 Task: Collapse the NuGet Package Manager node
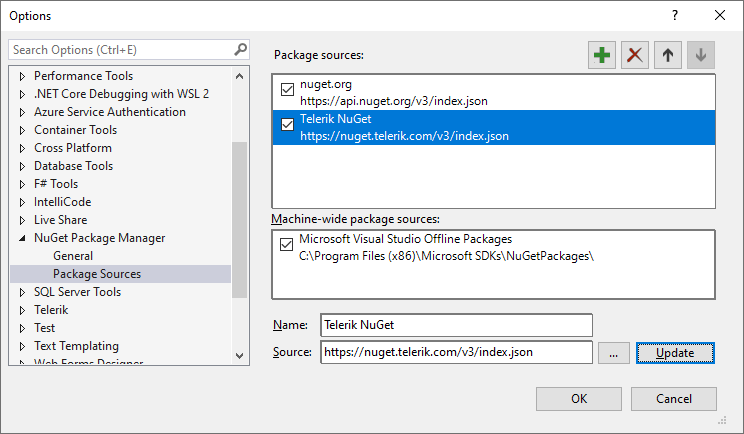[22, 238]
